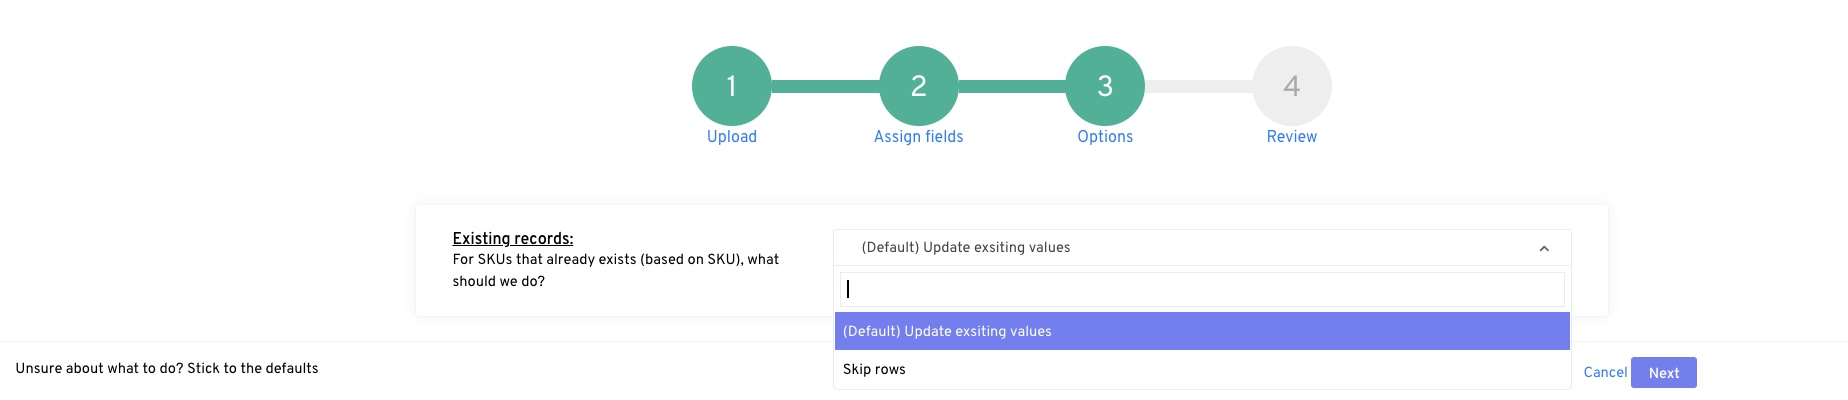
Task: Click the step 3 circle
Action: click(x=1105, y=86)
